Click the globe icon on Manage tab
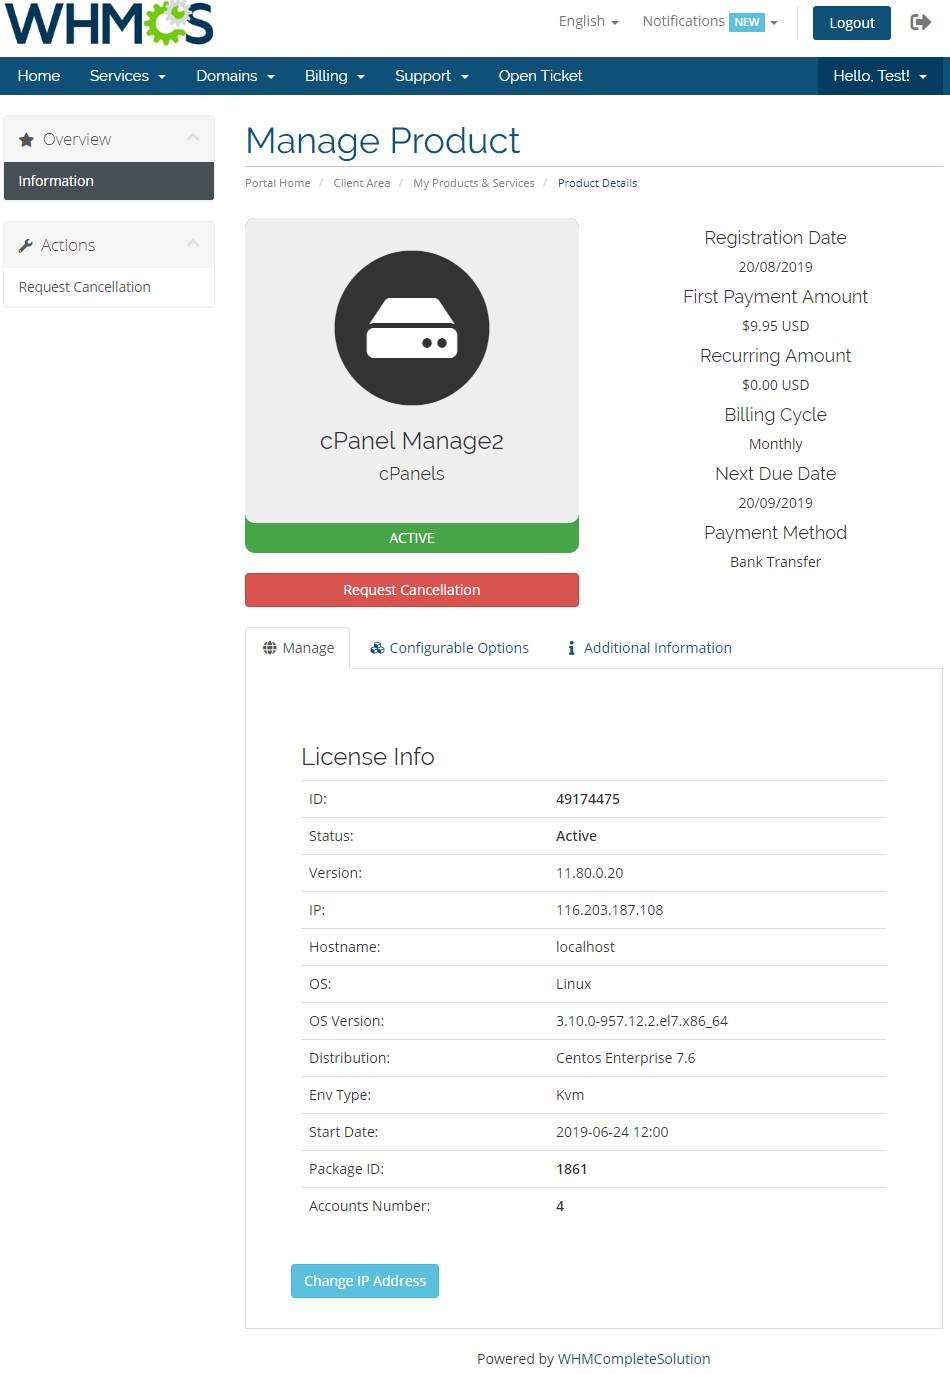Screen dimensions: 950x1374 tap(270, 648)
